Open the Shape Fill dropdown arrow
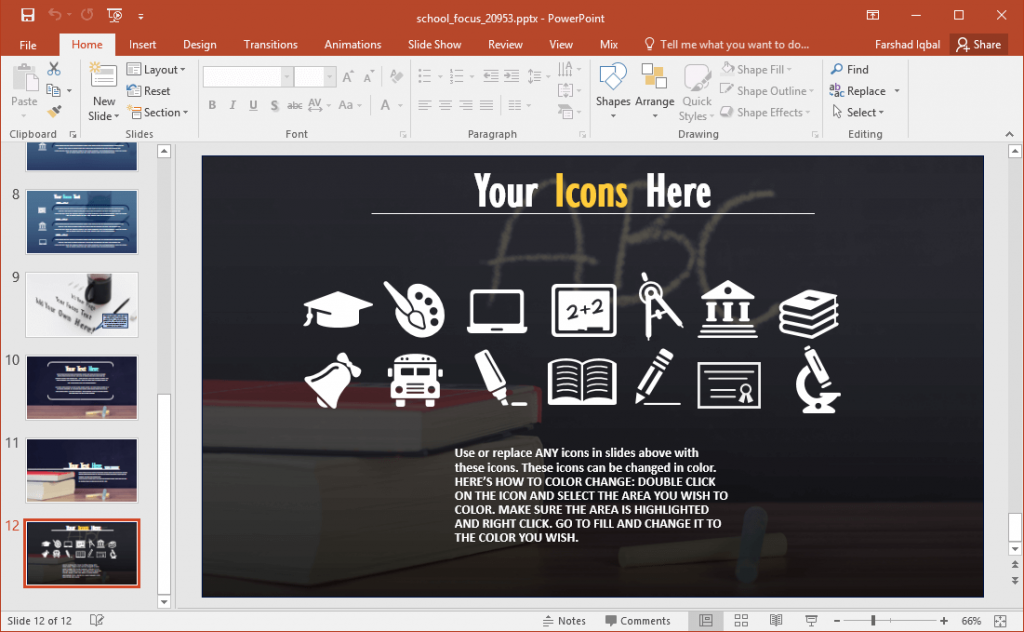Image resolution: width=1024 pixels, height=632 pixels. pyautogui.click(x=790, y=68)
